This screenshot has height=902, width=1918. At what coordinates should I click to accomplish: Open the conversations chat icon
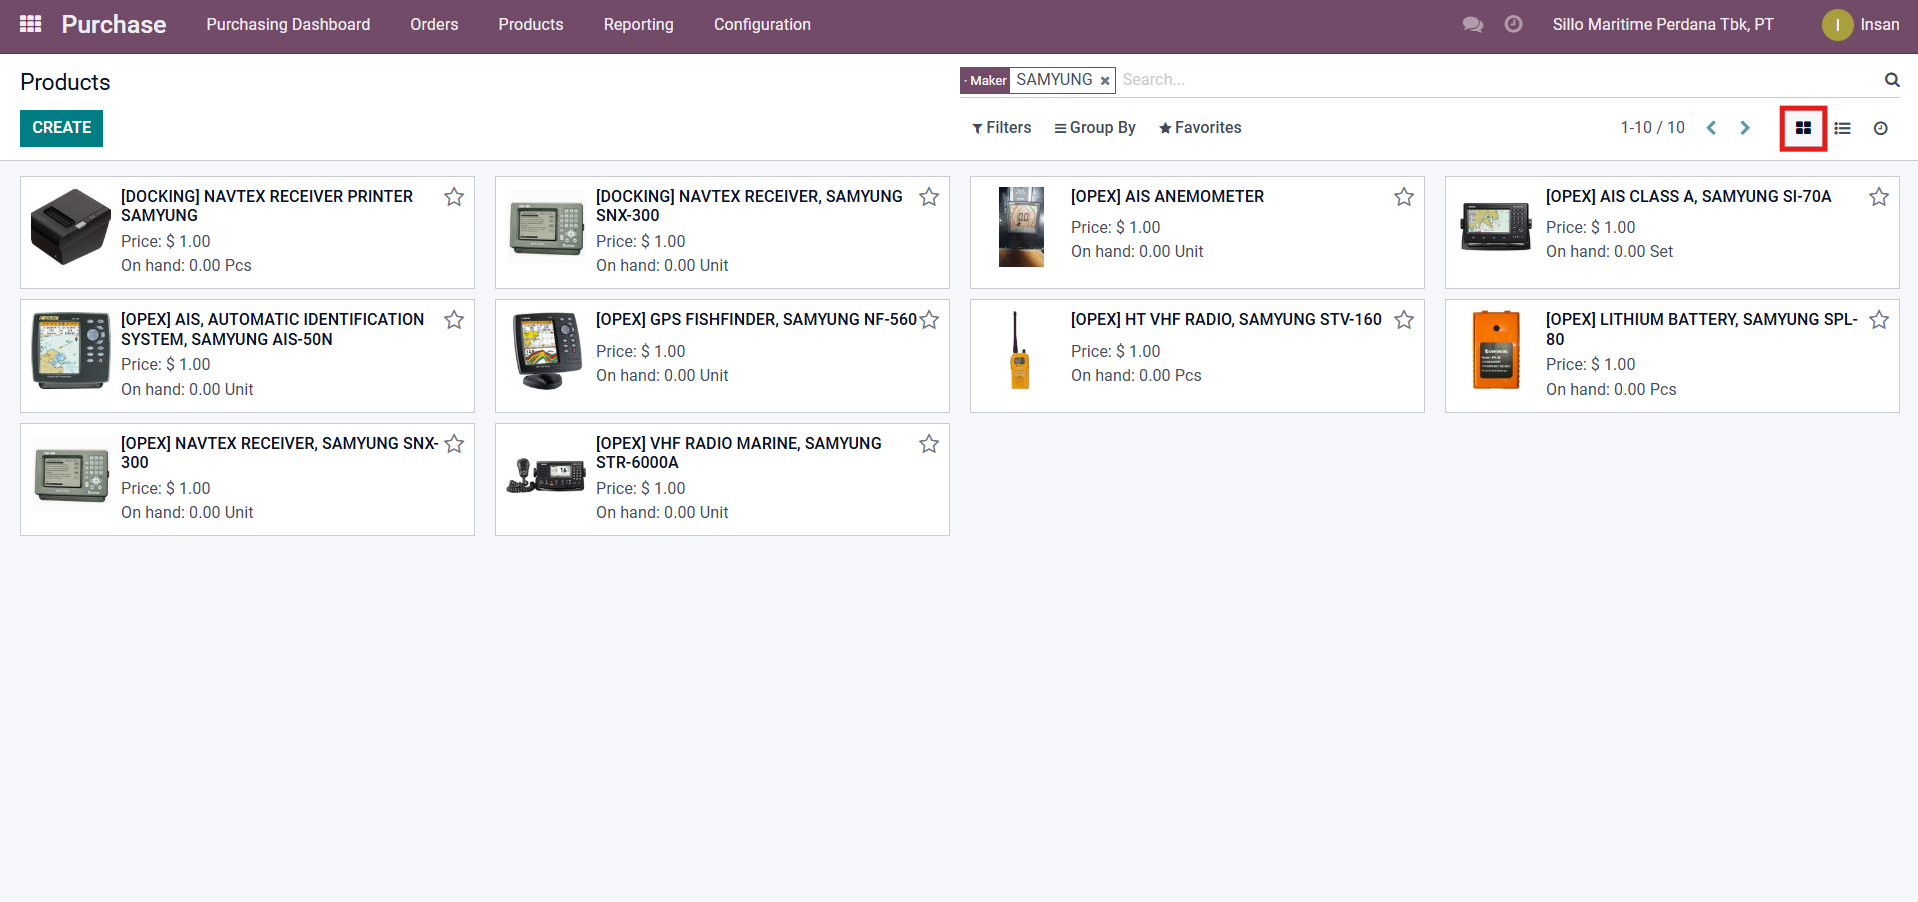(1472, 24)
